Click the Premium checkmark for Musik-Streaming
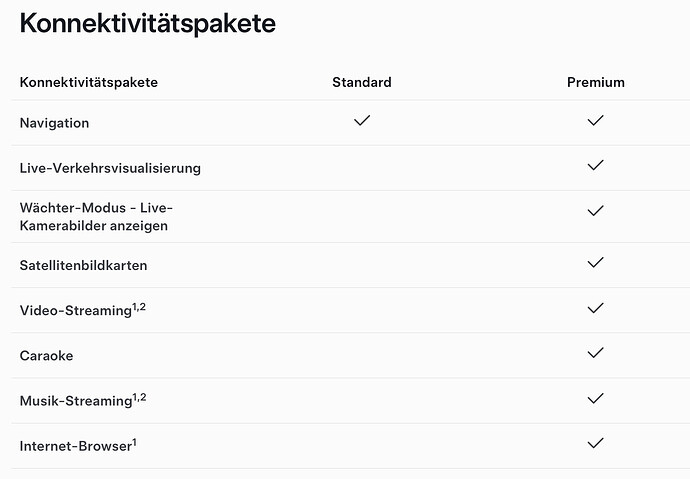The height and width of the screenshot is (479, 690). coord(595,399)
